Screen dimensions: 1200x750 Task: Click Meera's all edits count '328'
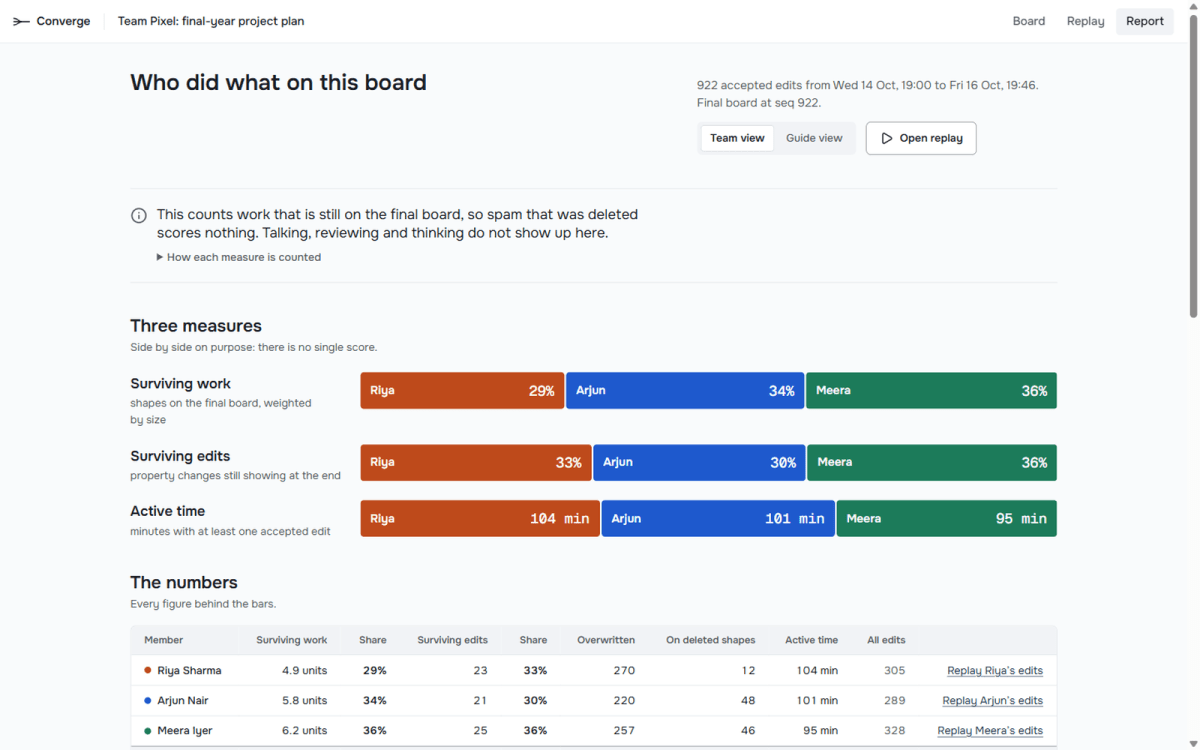coord(895,731)
